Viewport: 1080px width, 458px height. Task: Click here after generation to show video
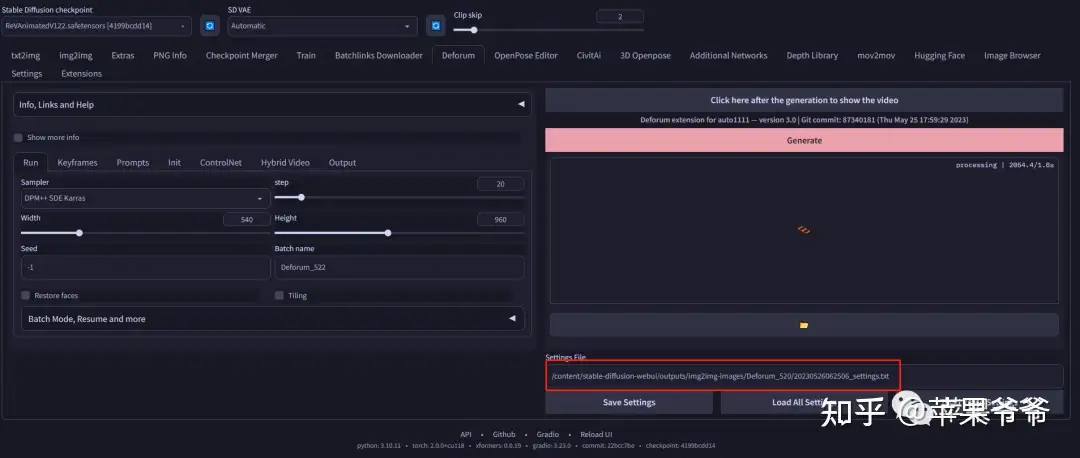[804, 101]
